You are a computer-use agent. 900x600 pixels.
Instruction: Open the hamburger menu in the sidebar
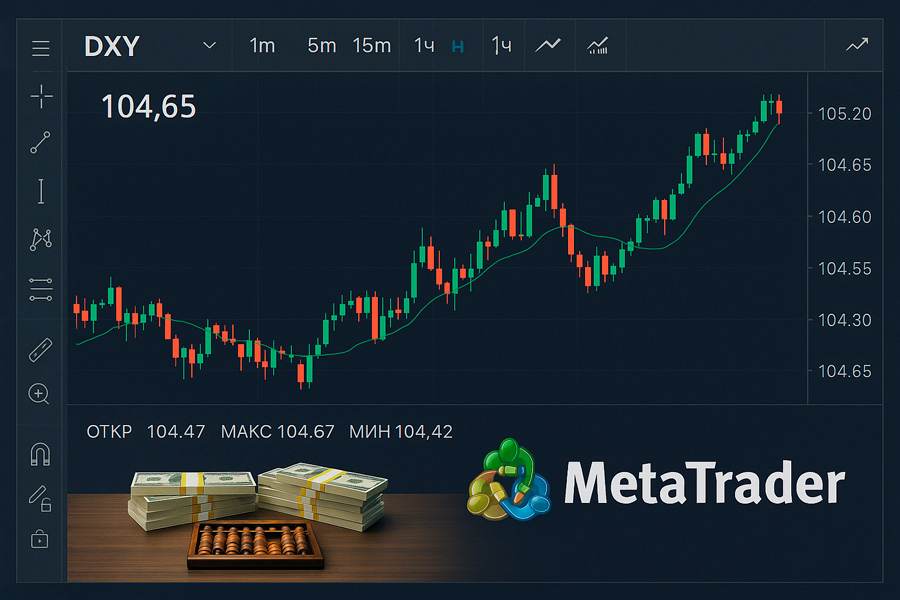coord(40,48)
